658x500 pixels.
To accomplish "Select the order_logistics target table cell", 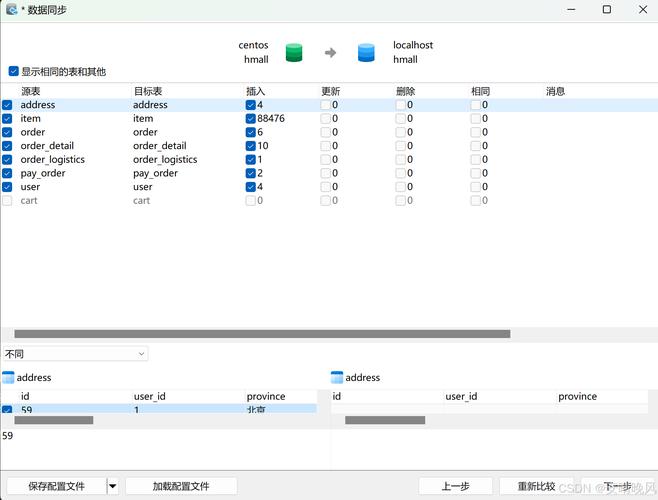I will coord(165,160).
